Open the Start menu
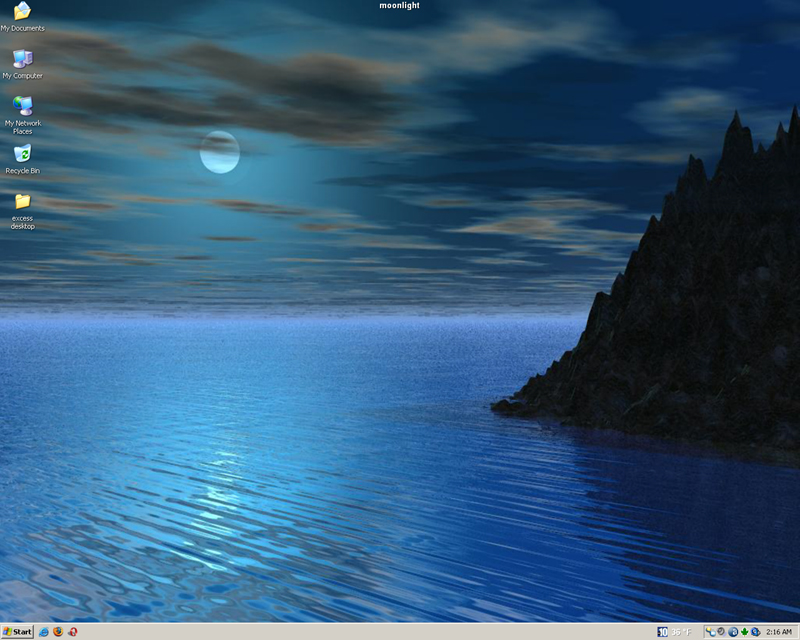 click(17, 632)
